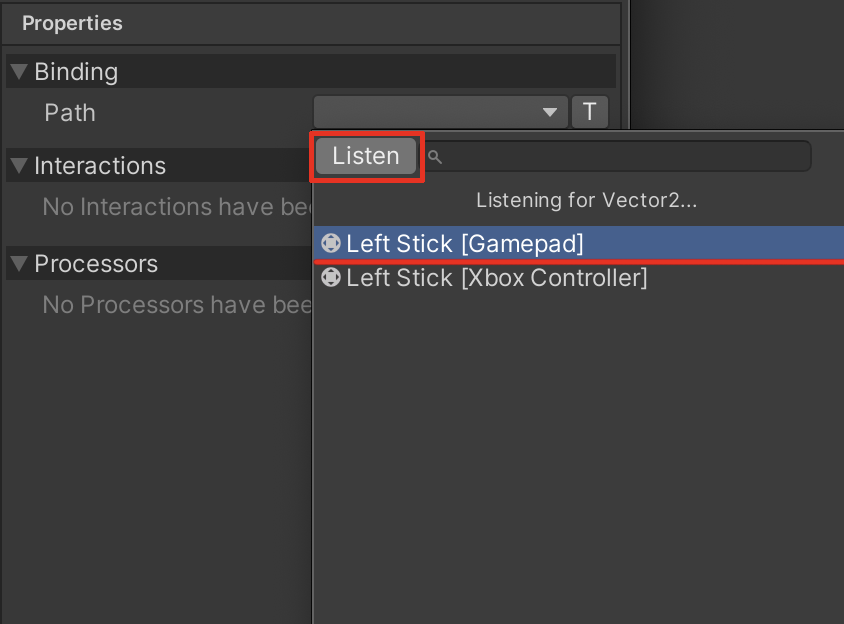This screenshot has width=844, height=624.
Task: Open the Path combo box dropdown
Action: (x=440, y=112)
